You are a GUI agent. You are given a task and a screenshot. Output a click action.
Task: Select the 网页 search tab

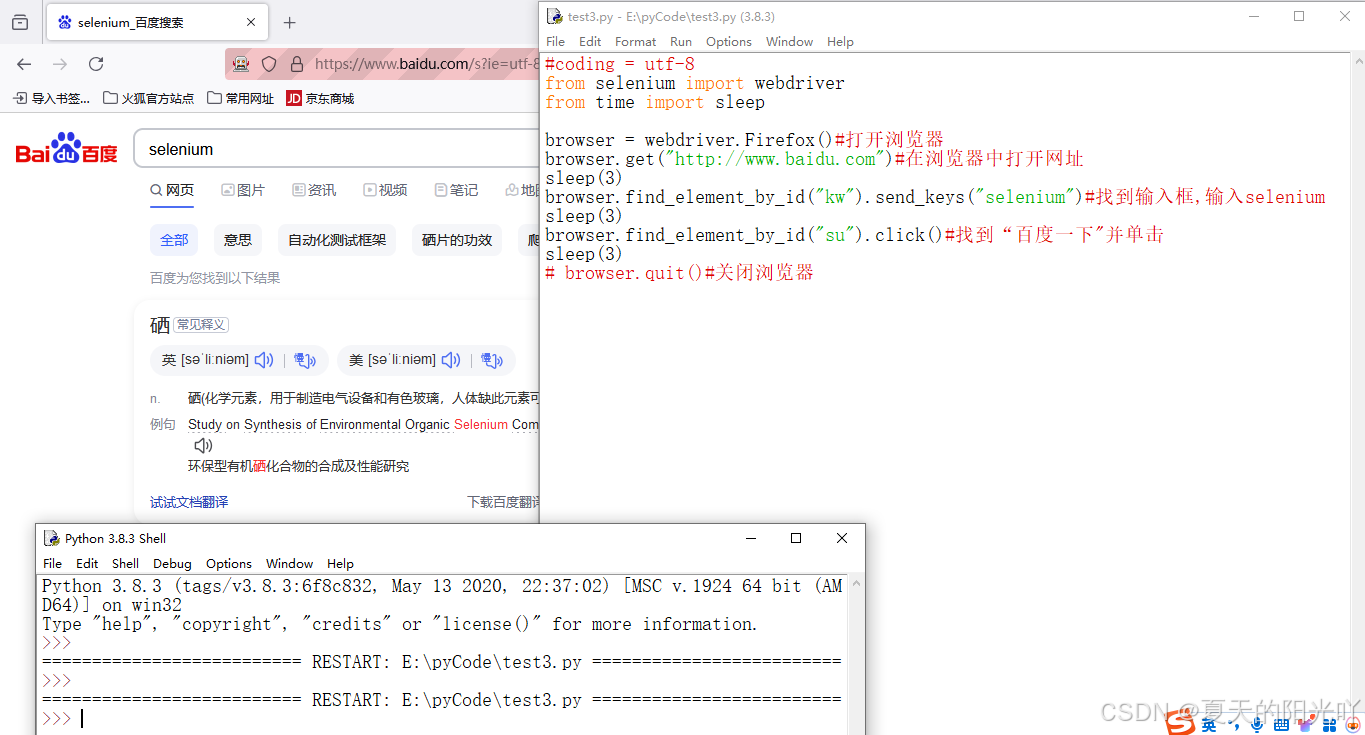(172, 190)
